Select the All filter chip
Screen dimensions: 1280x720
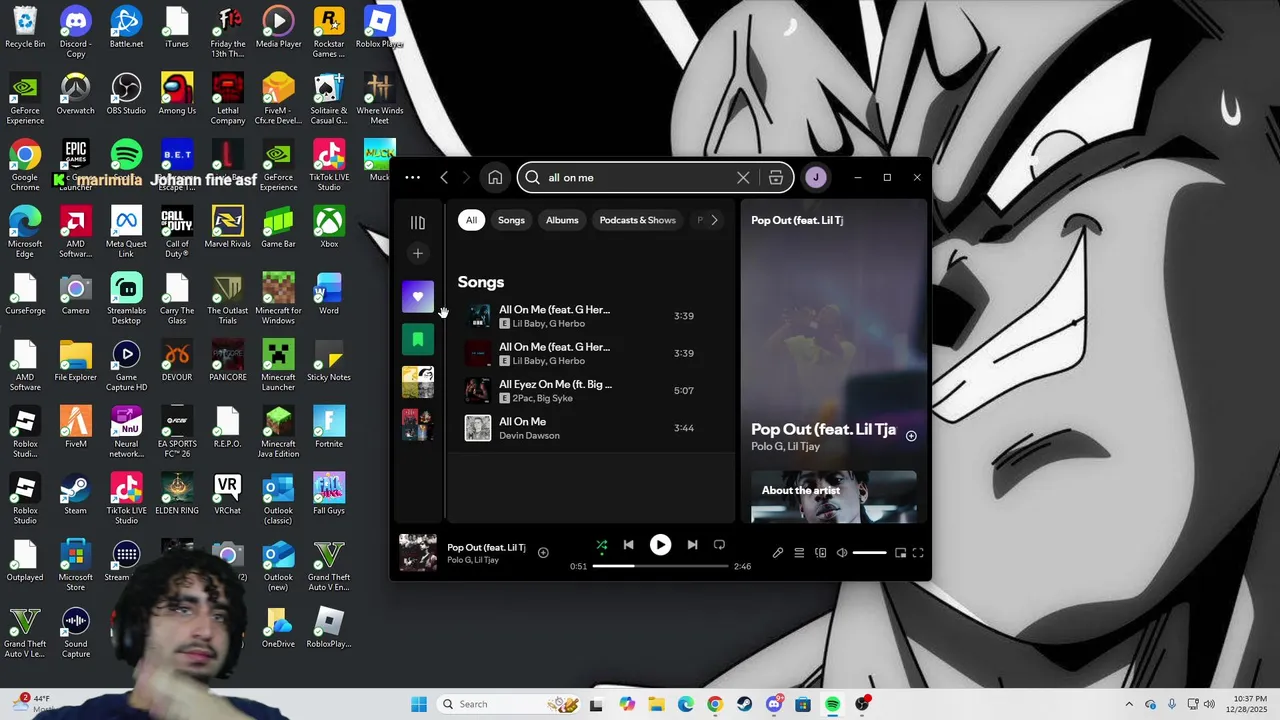[x=471, y=220]
